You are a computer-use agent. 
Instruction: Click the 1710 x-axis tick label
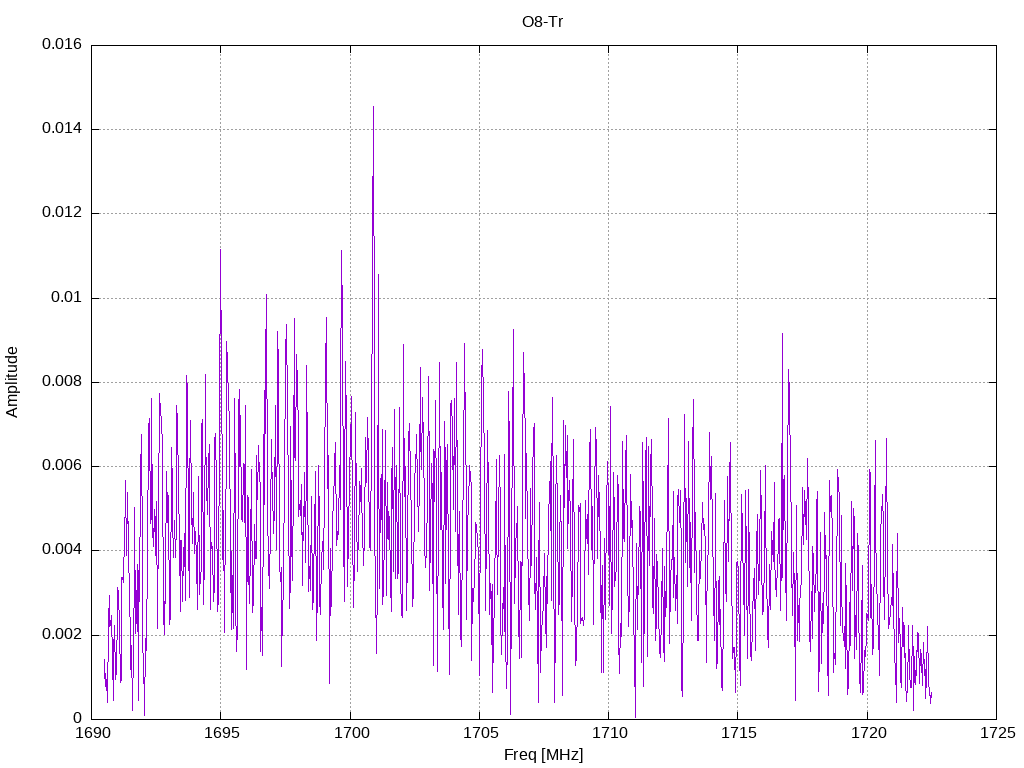(610, 733)
